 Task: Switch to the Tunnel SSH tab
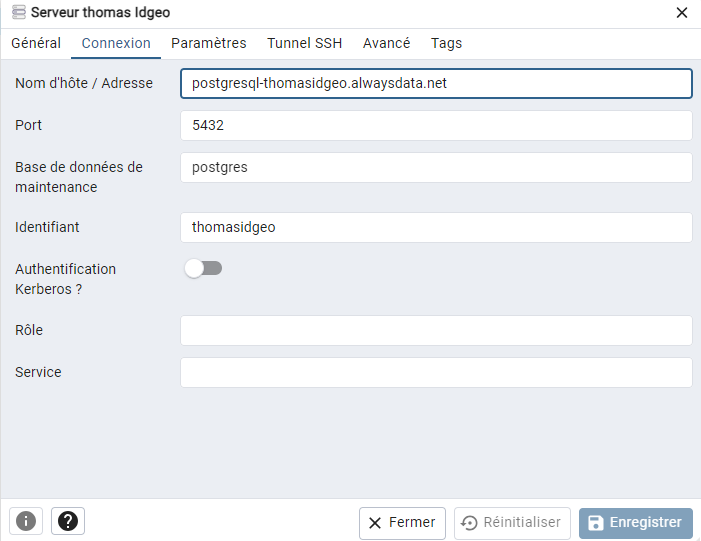click(x=304, y=43)
